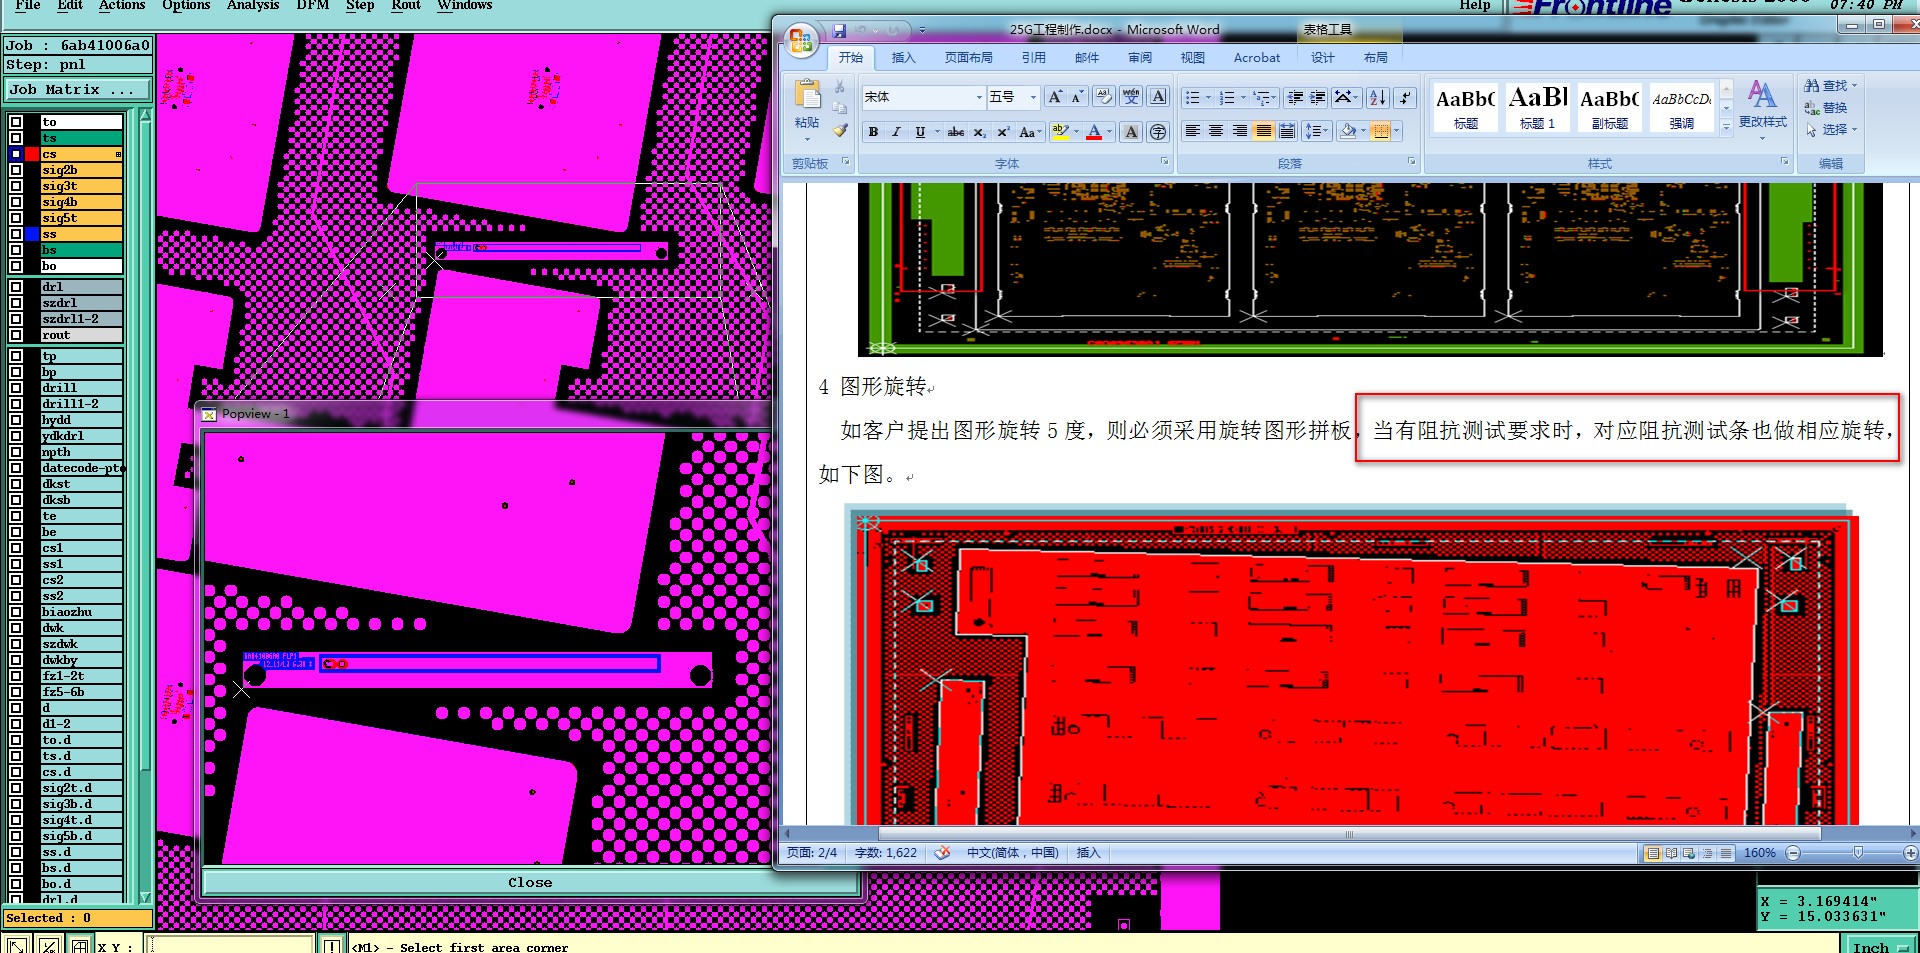This screenshot has height=953, width=1920.
Task: Align text right in Word
Action: pos(1240,131)
